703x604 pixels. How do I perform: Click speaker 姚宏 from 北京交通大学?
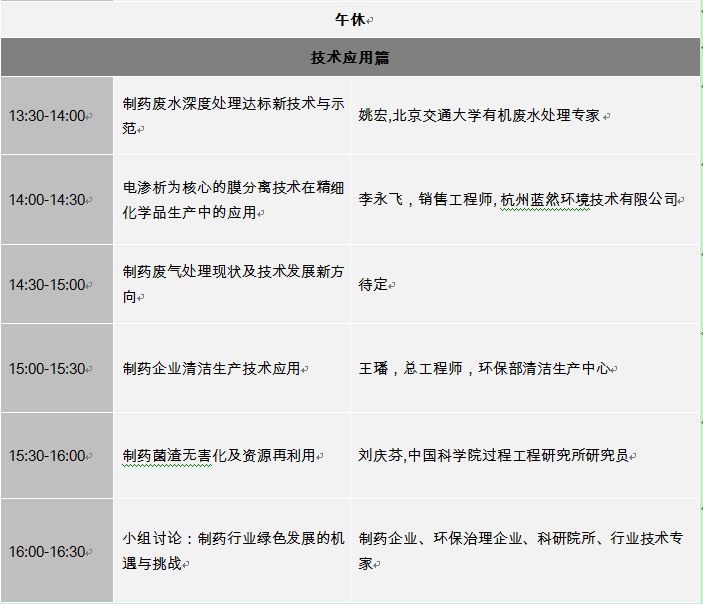(x=480, y=116)
